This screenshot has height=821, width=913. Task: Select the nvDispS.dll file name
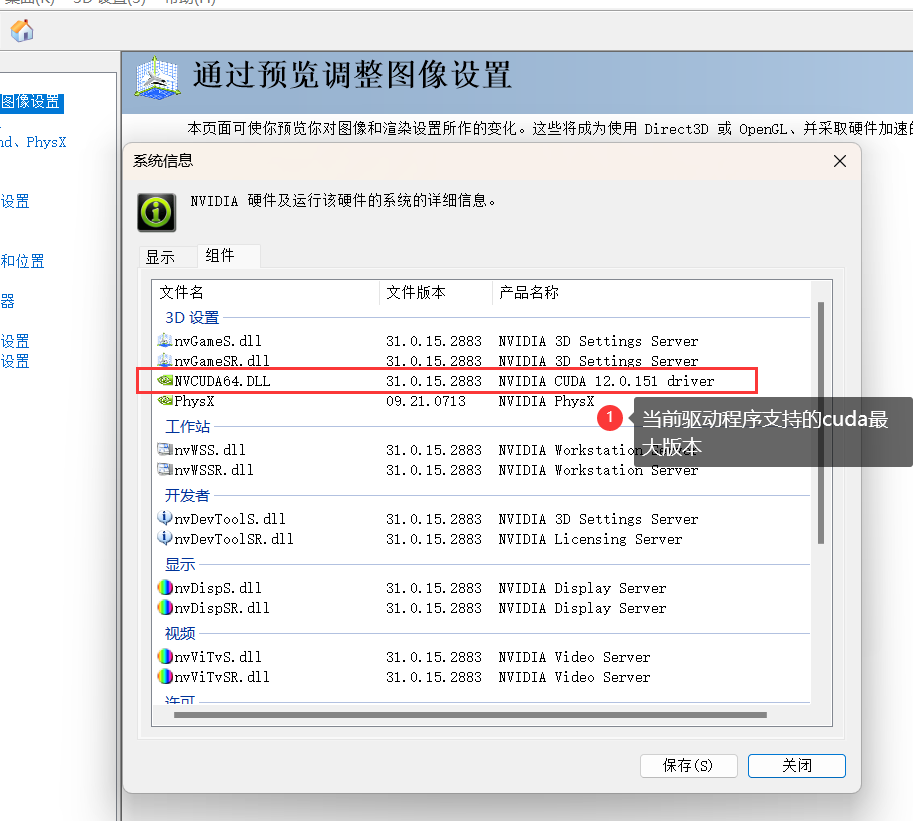click(x=218, y=588)
